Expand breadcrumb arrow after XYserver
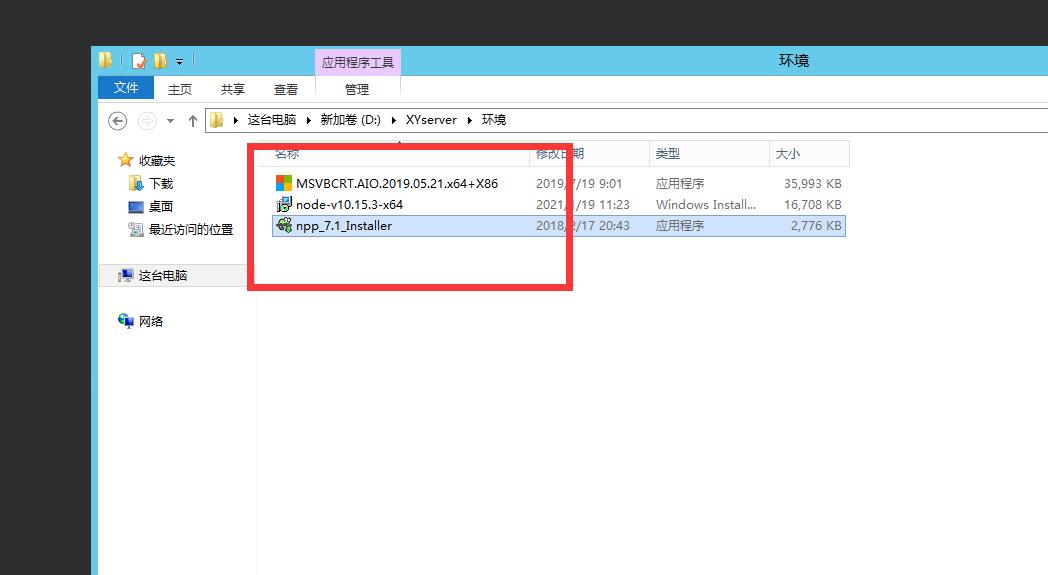Screen dimensions: 1048x575 (x=470, y=120)
